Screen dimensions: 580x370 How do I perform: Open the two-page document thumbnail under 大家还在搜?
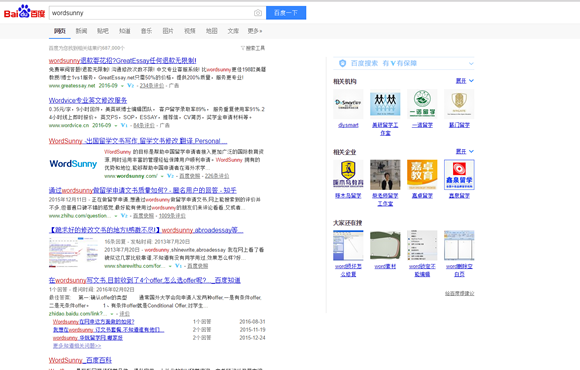click(459, 245)
